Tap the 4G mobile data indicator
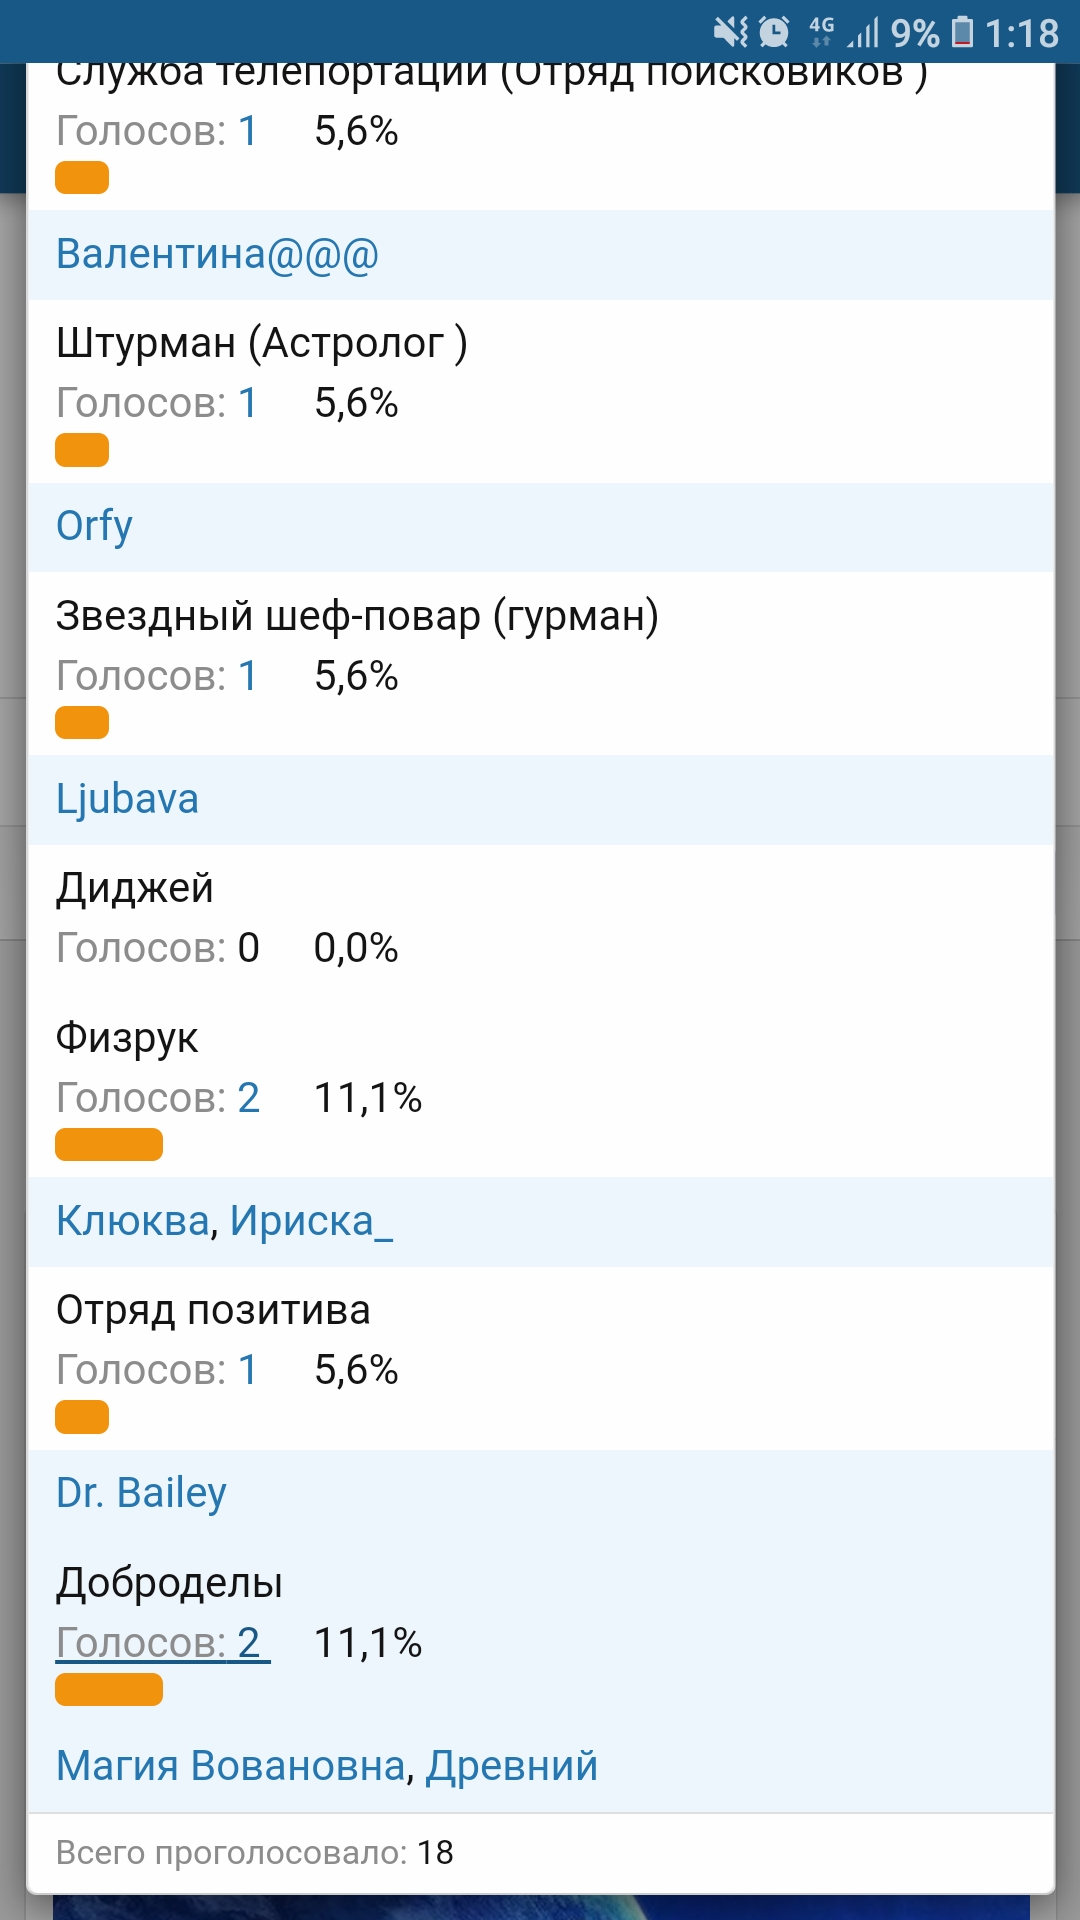This screenshot has height=1920, width=1080. click(821, 32)
